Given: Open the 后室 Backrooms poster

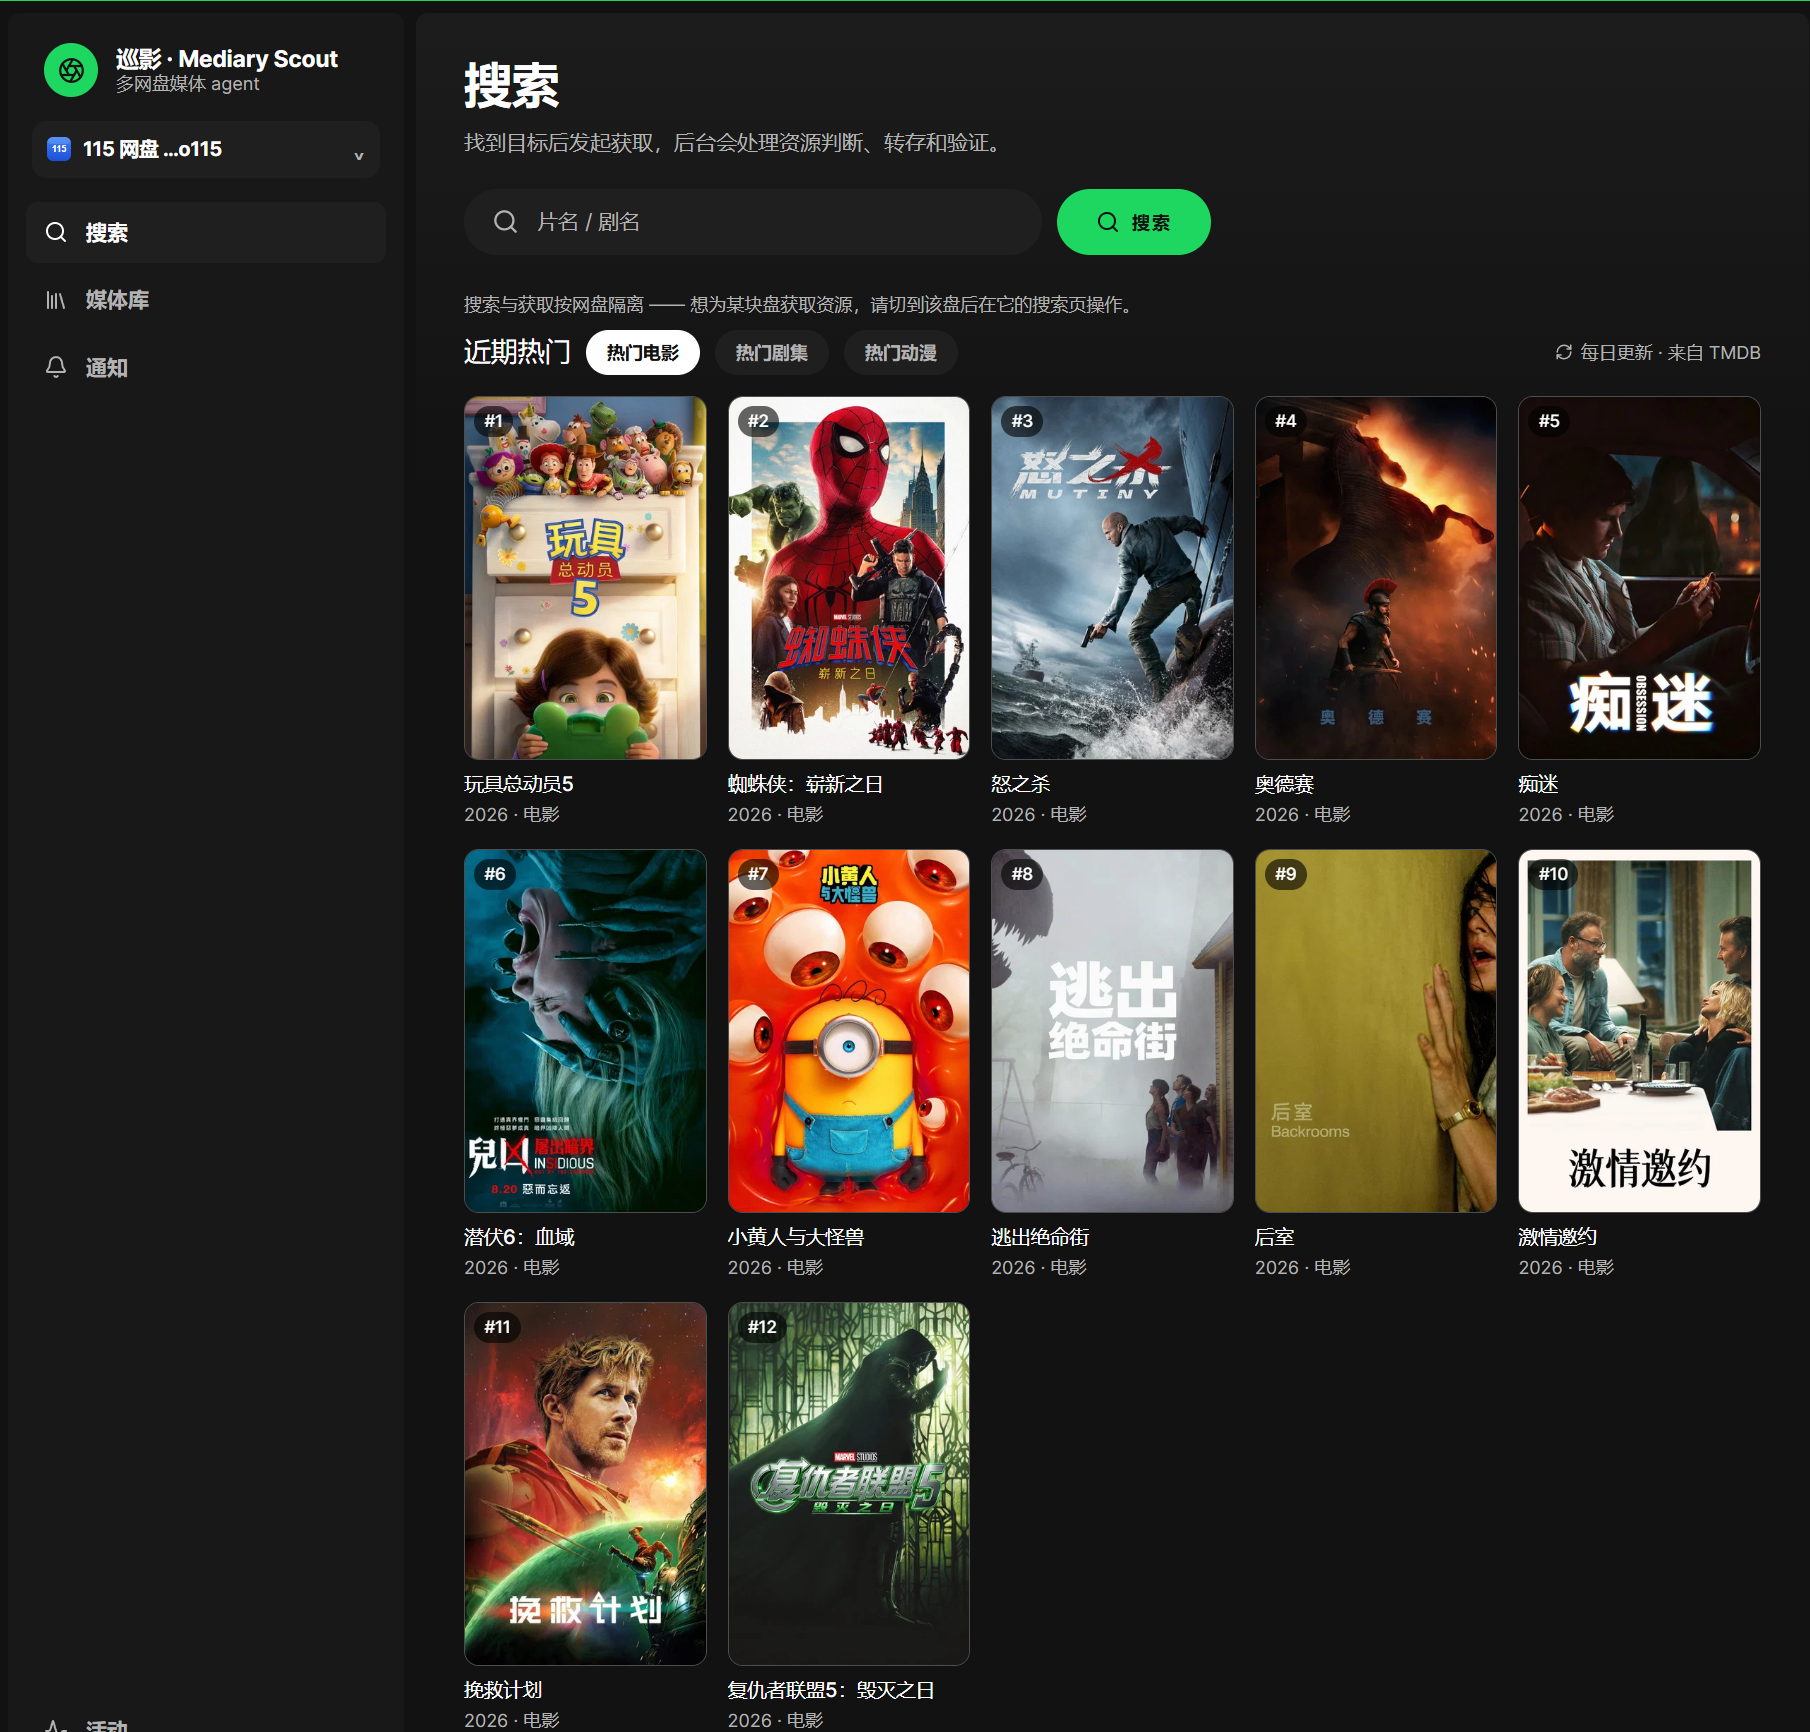Looking at the screenshot, I should (1376, 1031).
